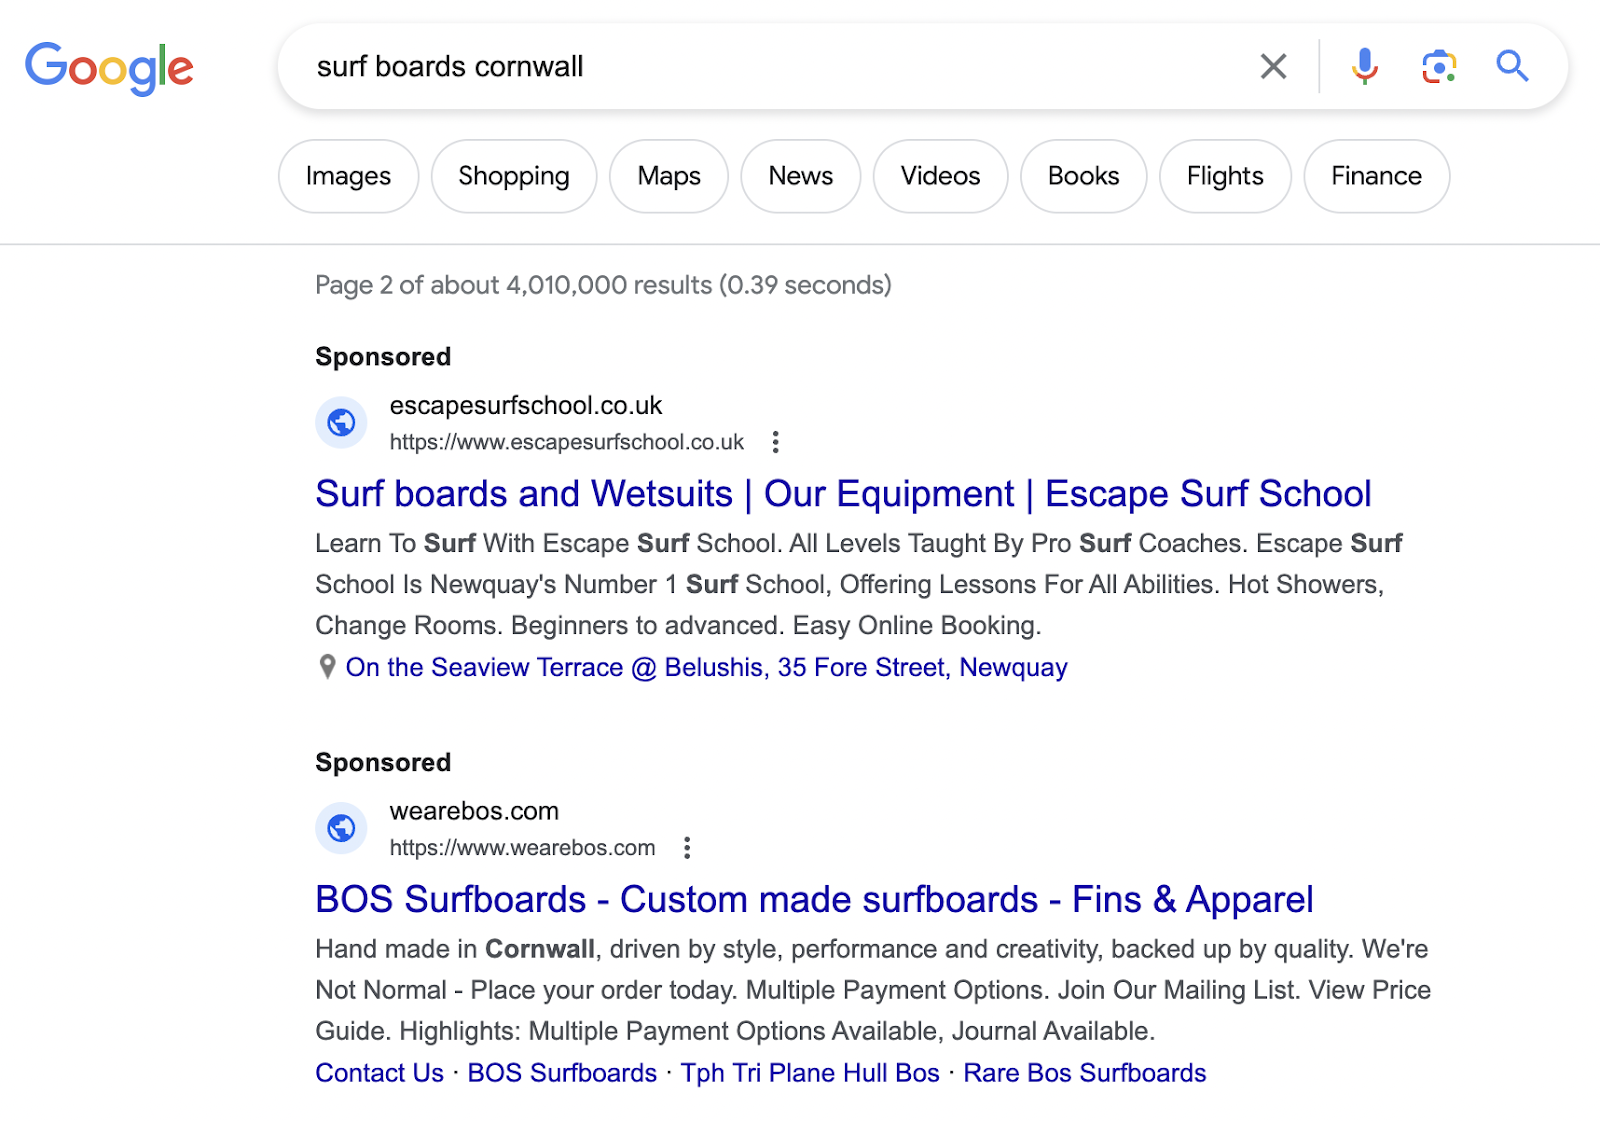Switch to the Shopping tab
Screen dimensions: 1600x1121
click(x=514, y=176)
